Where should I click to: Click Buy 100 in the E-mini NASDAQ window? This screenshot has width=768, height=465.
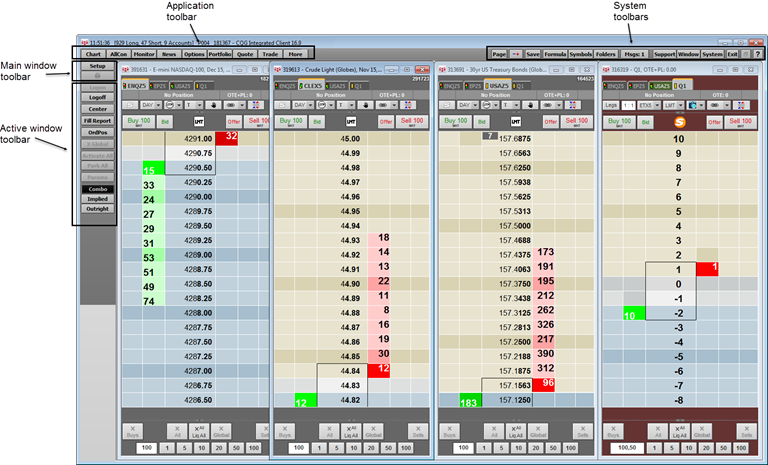138,121
